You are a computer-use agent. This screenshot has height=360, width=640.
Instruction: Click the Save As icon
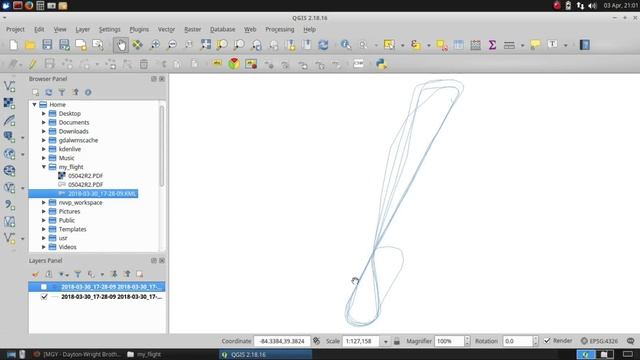64,45
